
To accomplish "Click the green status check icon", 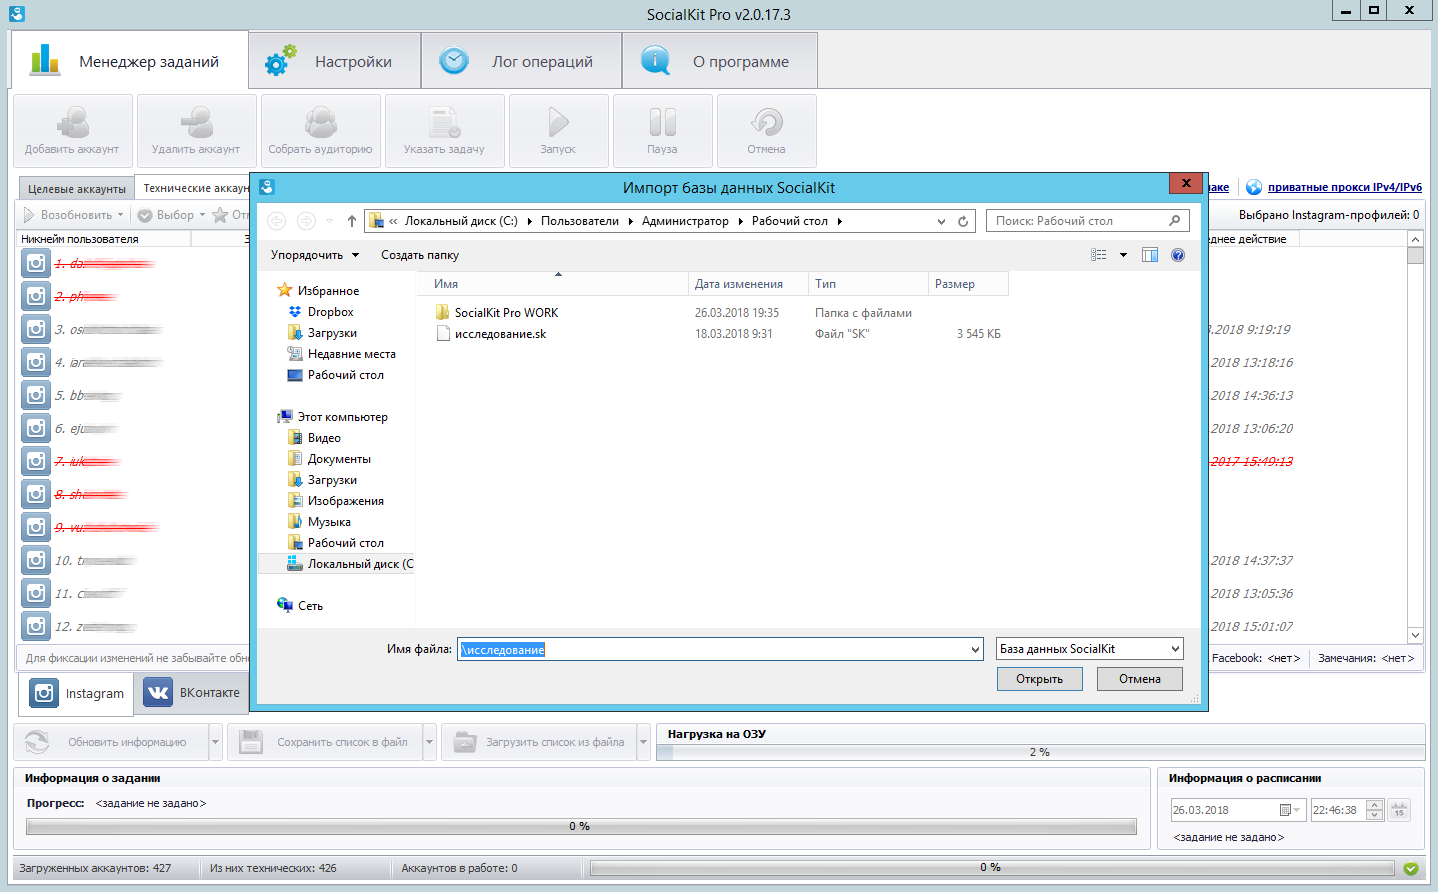I will click(x=1411, y=869).
